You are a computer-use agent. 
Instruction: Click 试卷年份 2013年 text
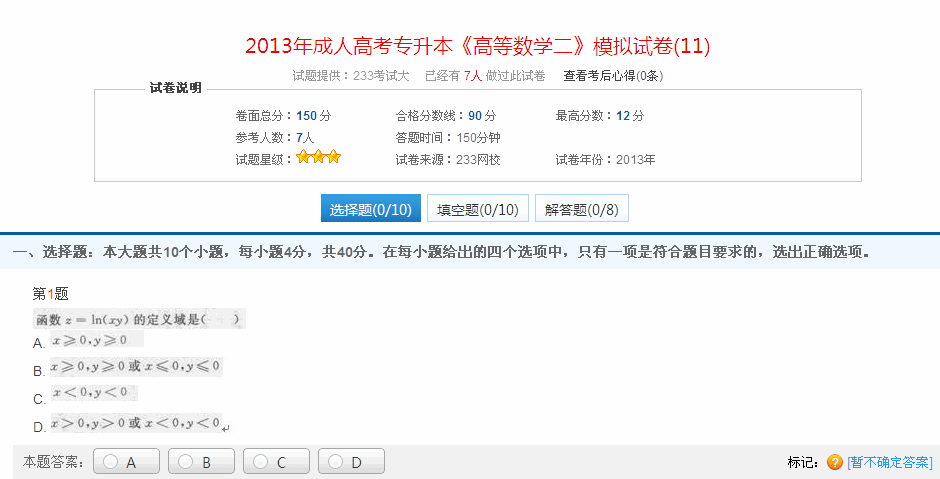(x=605, y=159)
